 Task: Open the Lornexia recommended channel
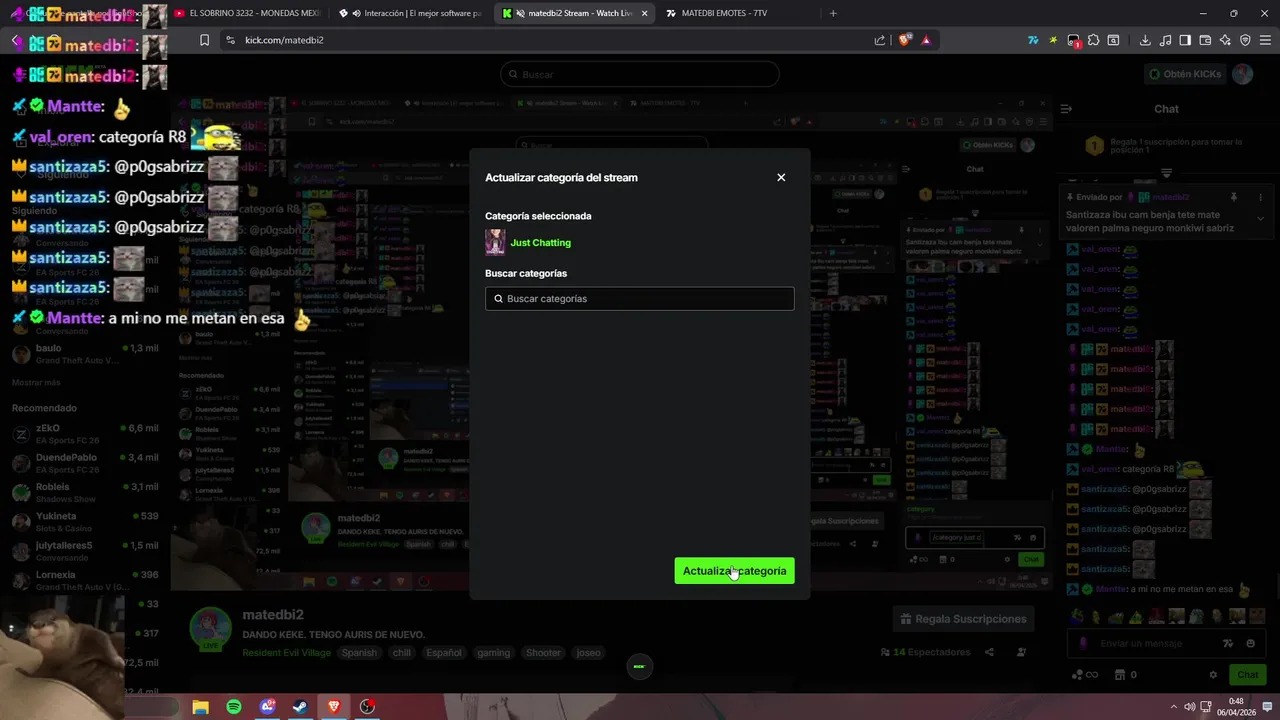(84, 580)
